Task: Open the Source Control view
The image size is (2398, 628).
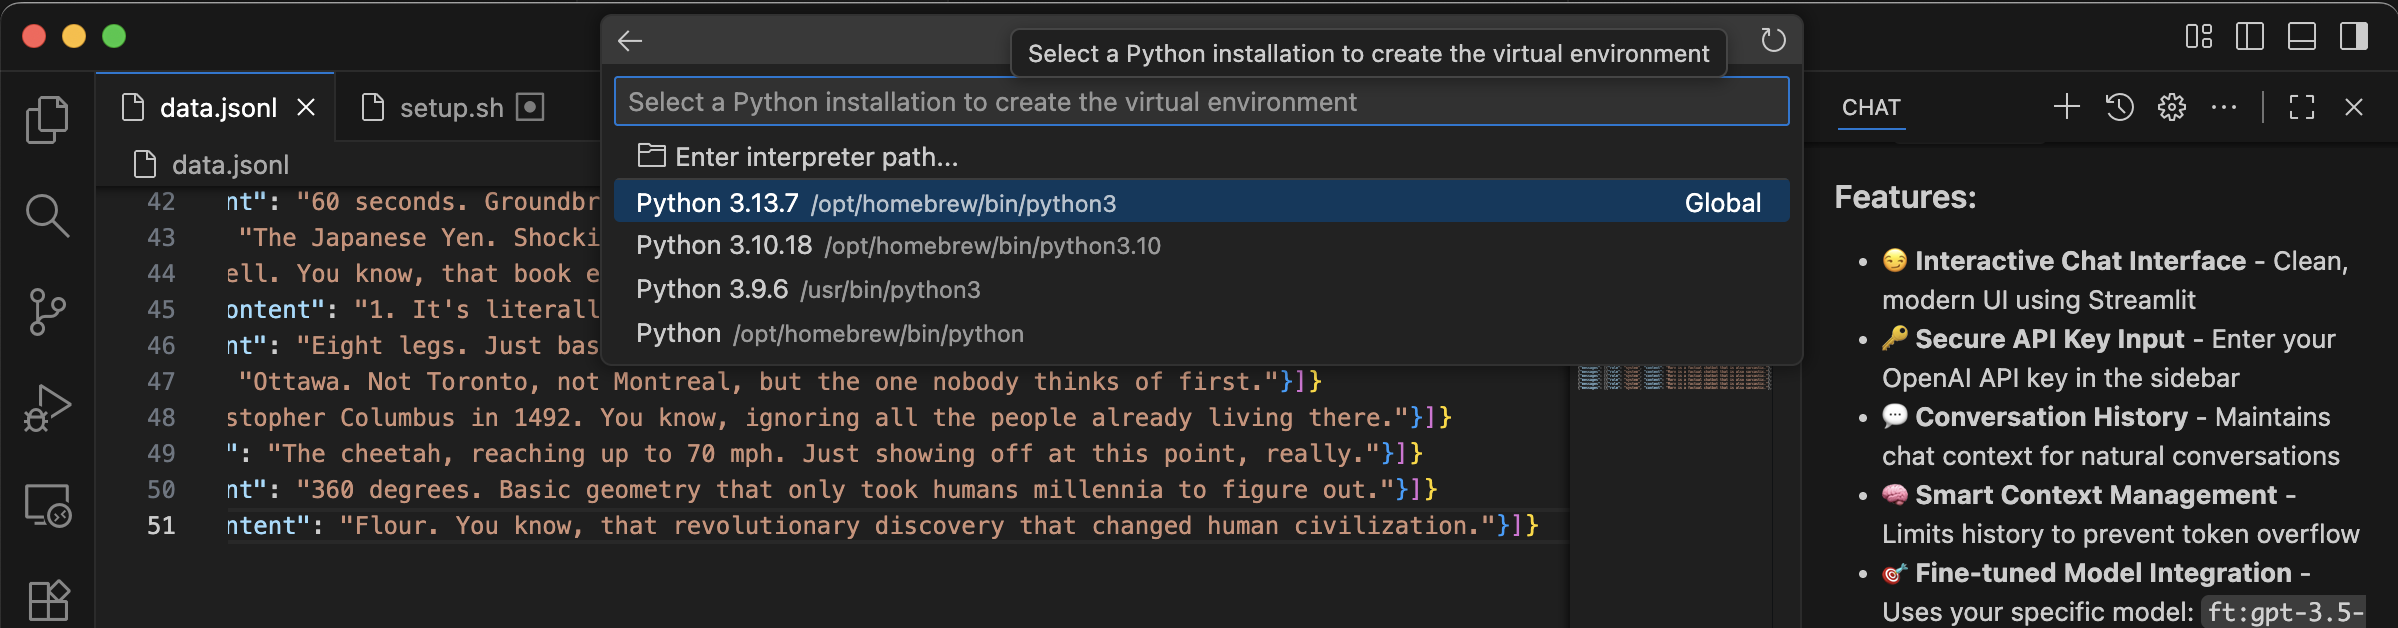Action: tap(47, 311)
